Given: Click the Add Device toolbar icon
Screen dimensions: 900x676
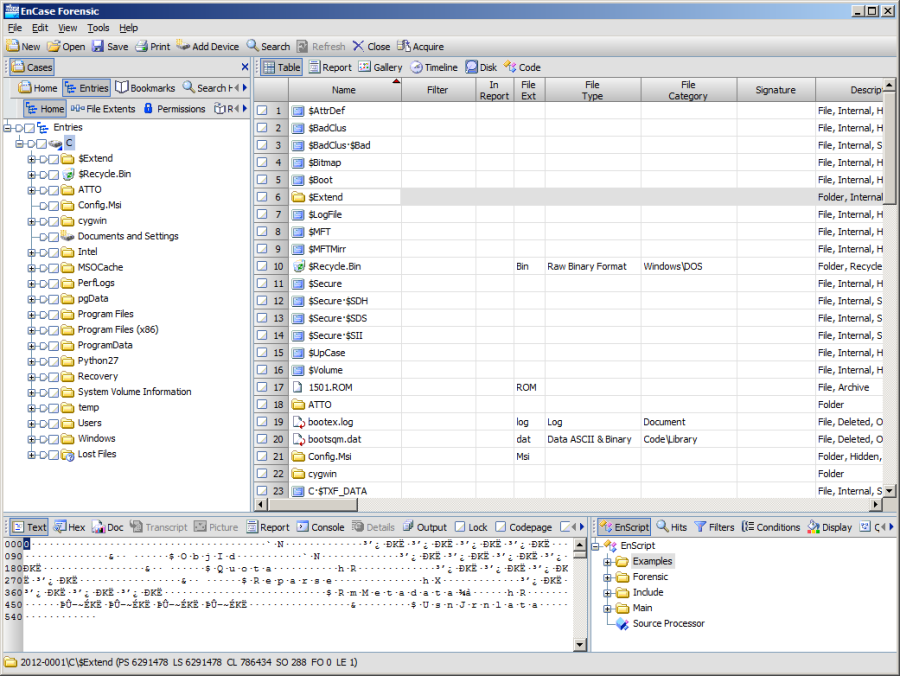Looking at the screenshot, I should click(183, 46).
